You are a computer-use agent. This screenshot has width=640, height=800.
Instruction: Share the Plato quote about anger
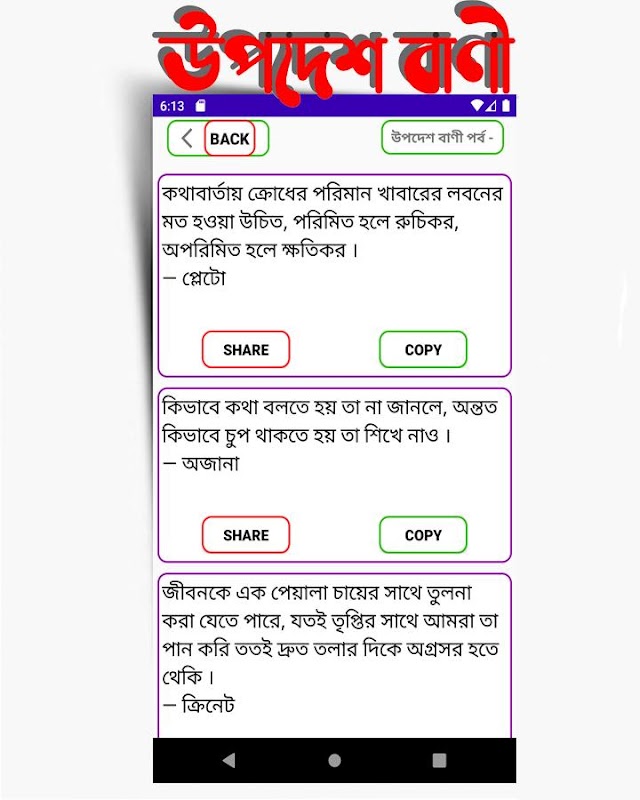click(246, 349)
